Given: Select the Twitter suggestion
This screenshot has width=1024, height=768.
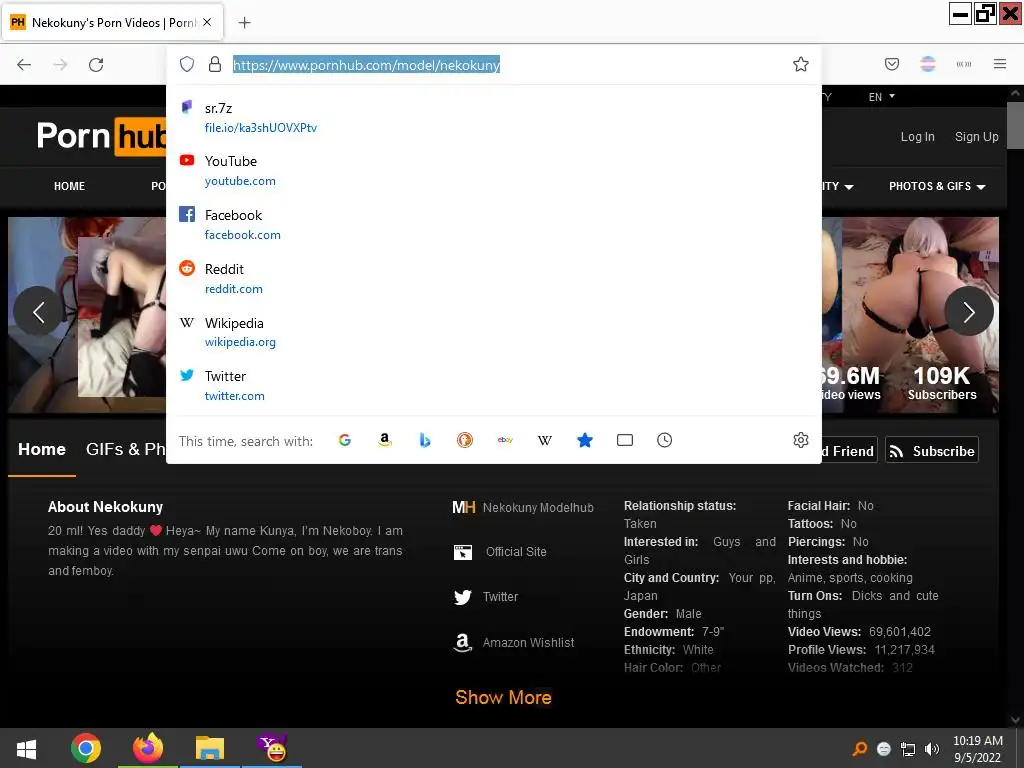Looking at the screenshot, I should [x=494, y=385].
